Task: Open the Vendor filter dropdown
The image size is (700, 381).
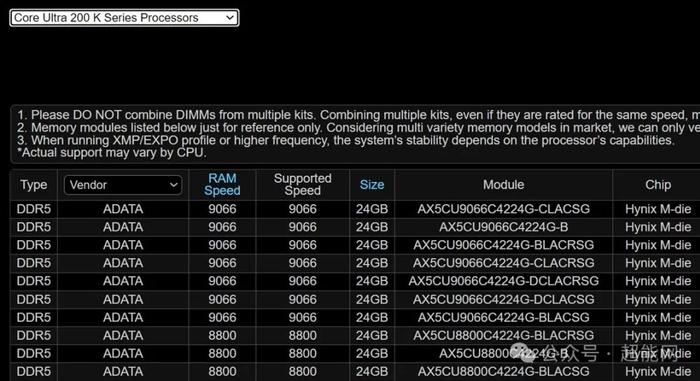Action: coord(123,185)
